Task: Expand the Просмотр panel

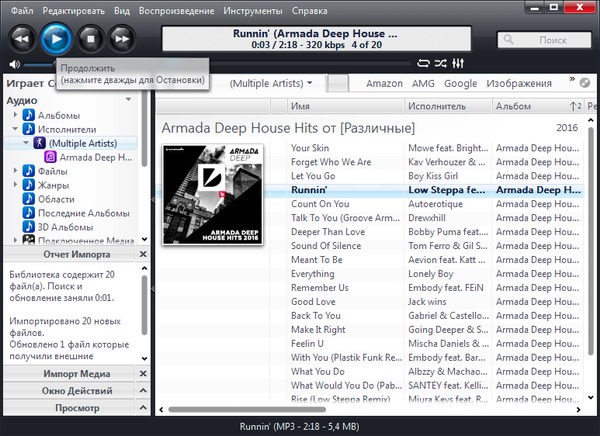Action: (x=143, y=408)
